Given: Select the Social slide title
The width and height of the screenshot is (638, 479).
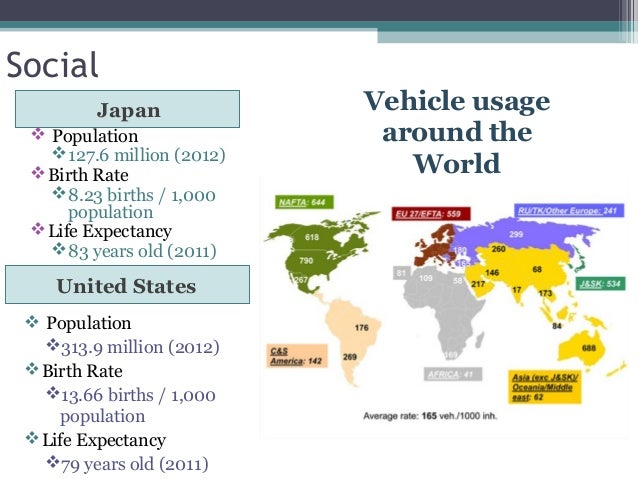Looking at the screenshot, I should tap(53, 66).
